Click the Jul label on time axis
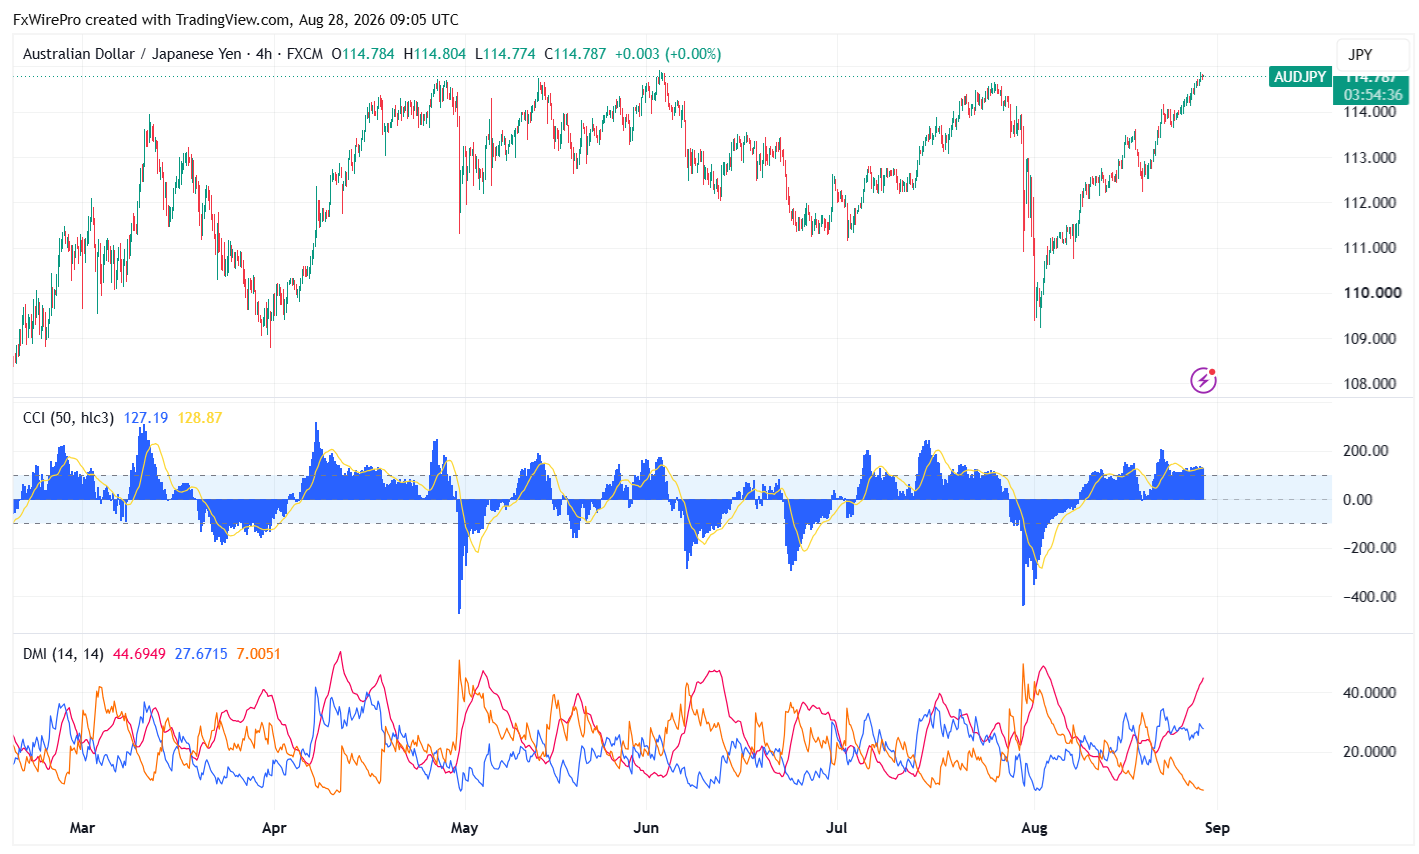This screenshot has width=1419, height=854. pos(838,828)
